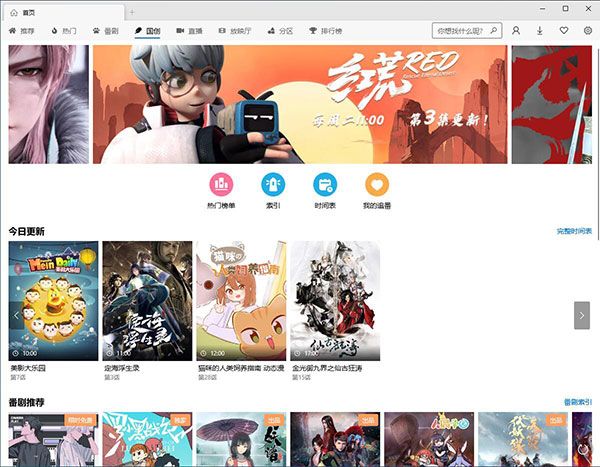600x467 pixels.
Task: Open the umbrella girl recommended card
Action: 241,439
